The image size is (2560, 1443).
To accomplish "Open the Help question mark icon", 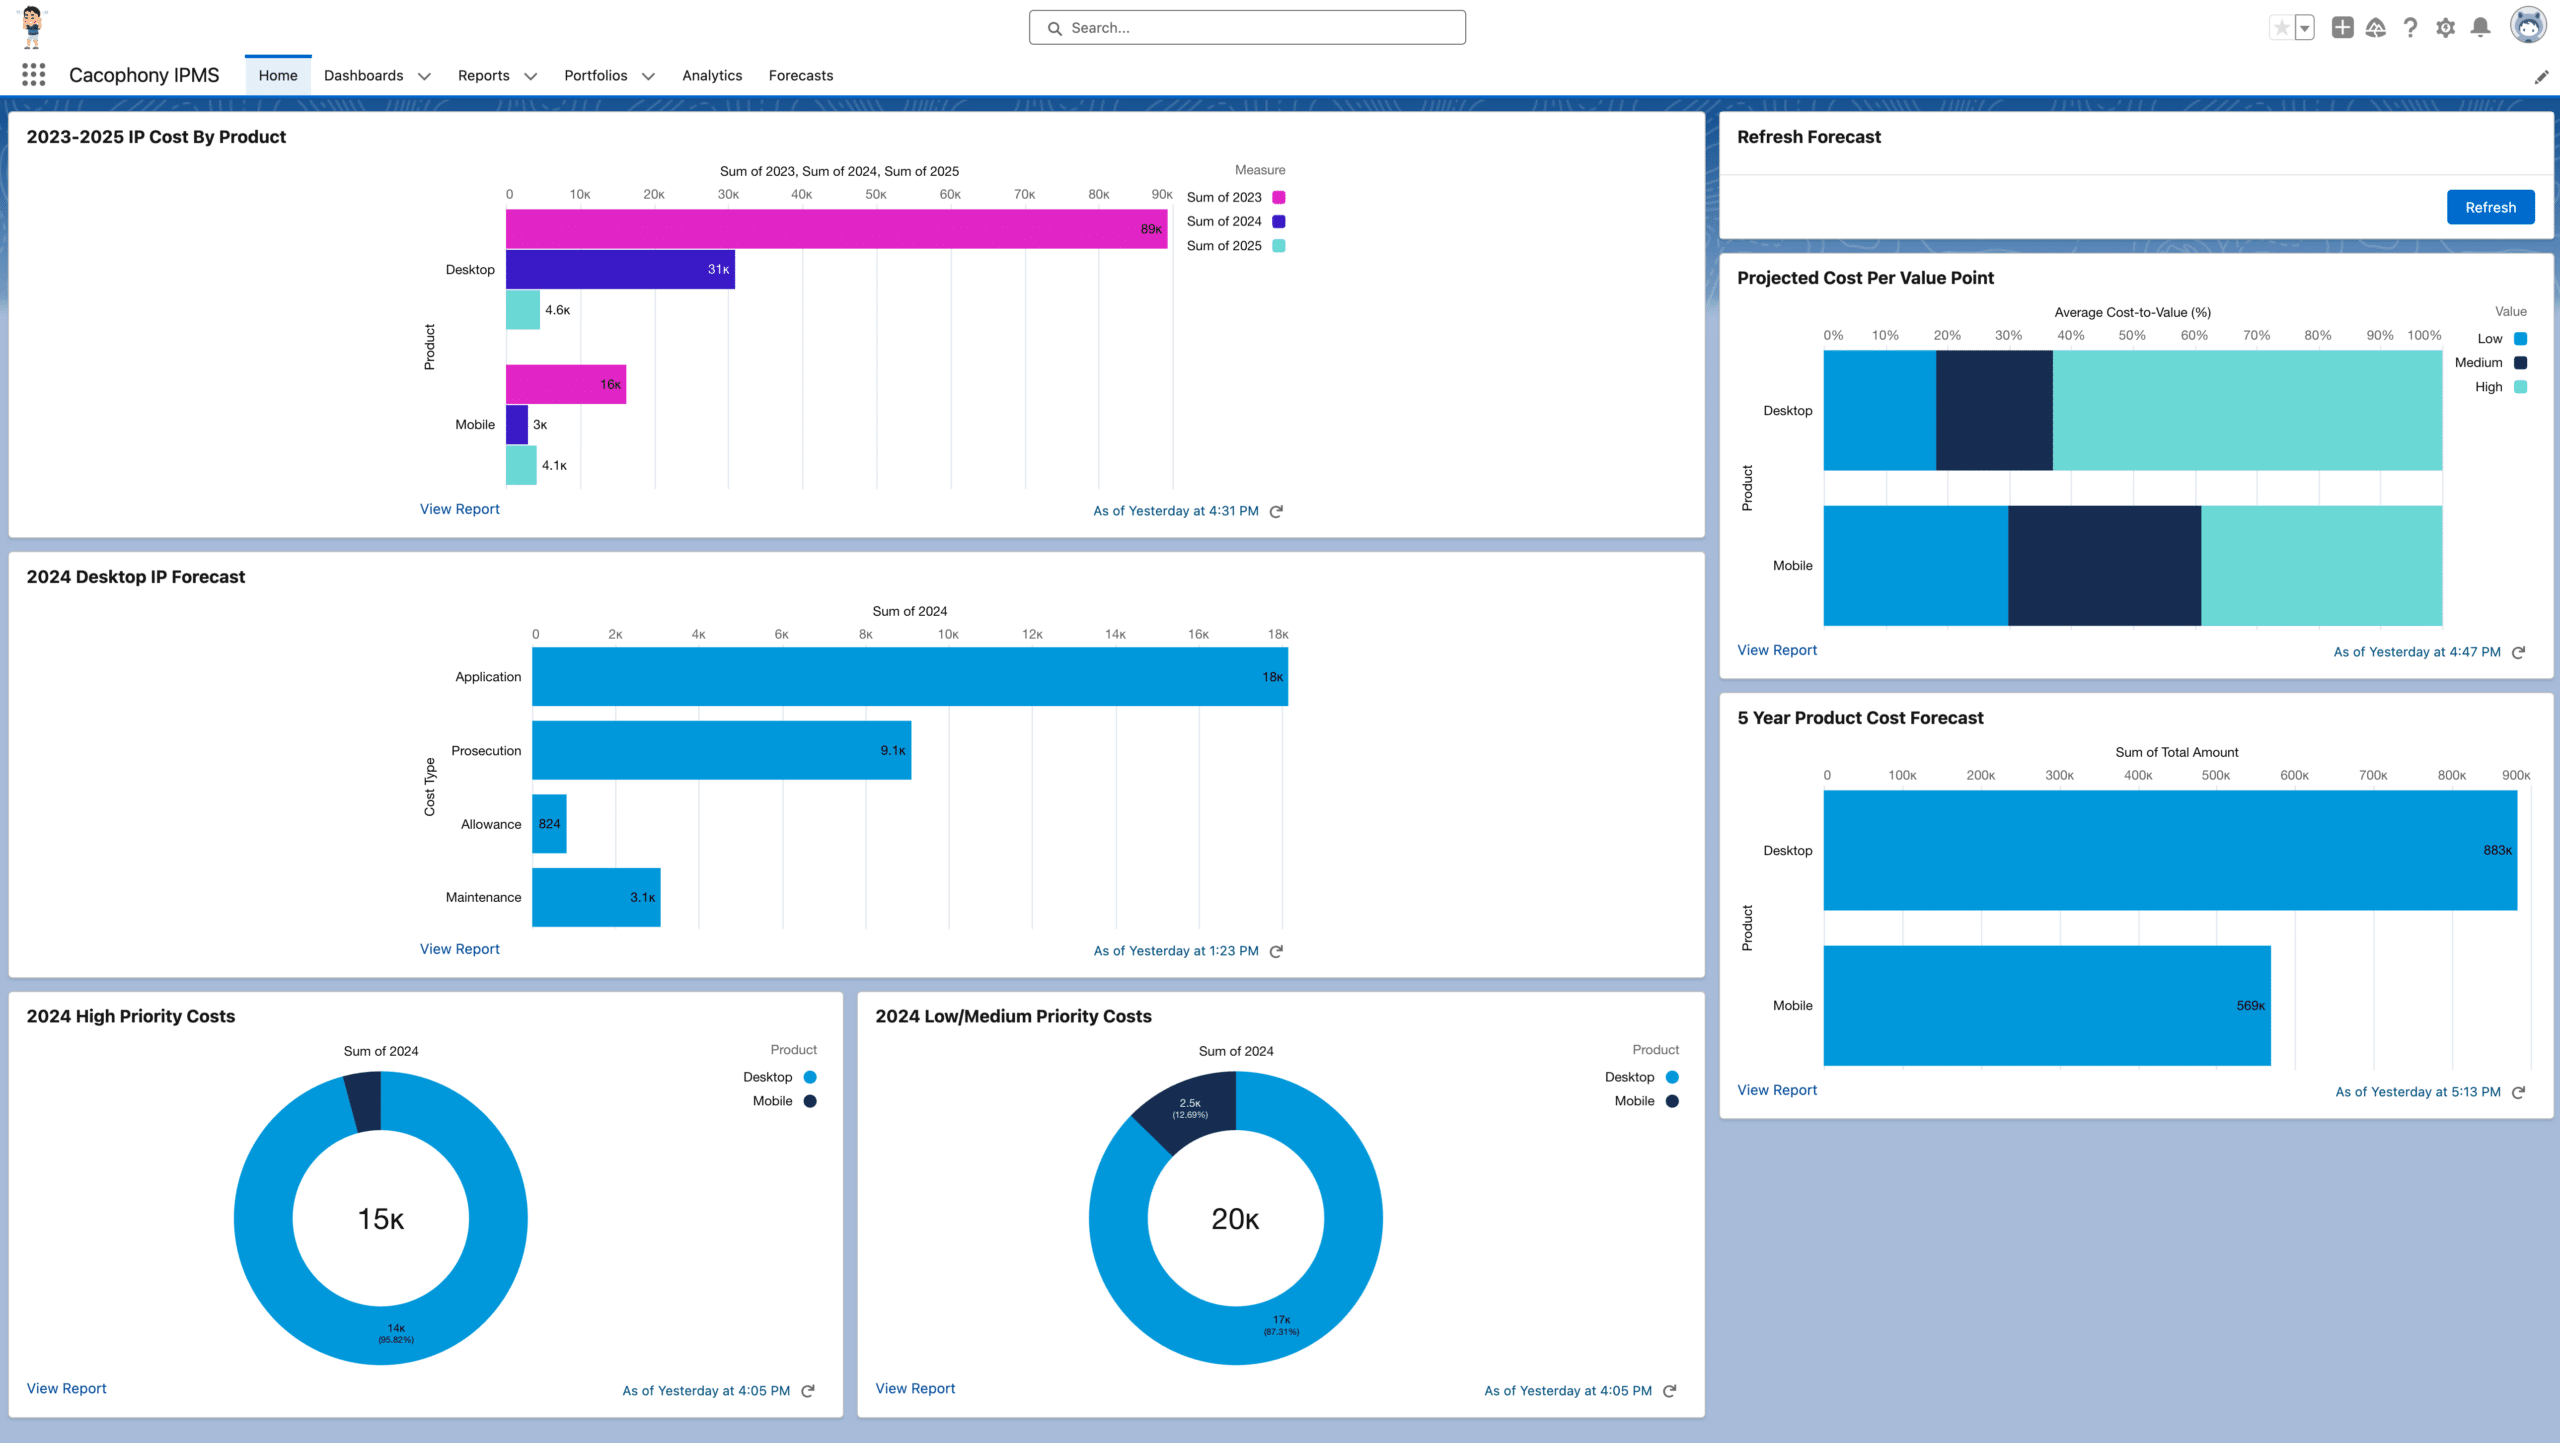I will pyautogui.click(x=2411, y=28).
